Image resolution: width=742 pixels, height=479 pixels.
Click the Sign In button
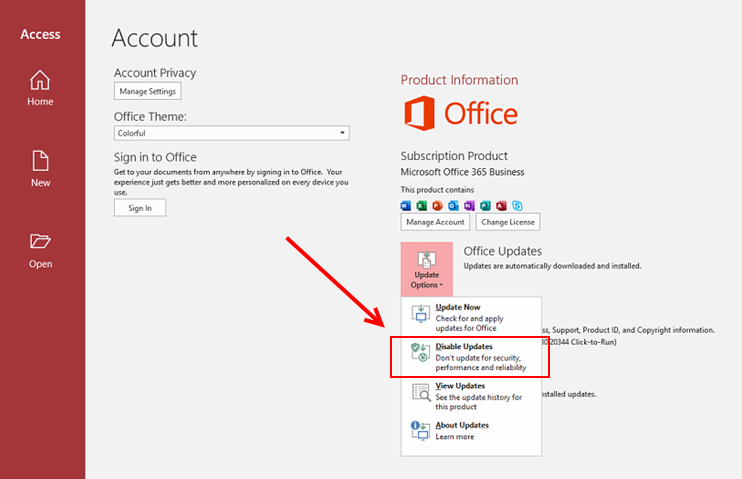140,208
